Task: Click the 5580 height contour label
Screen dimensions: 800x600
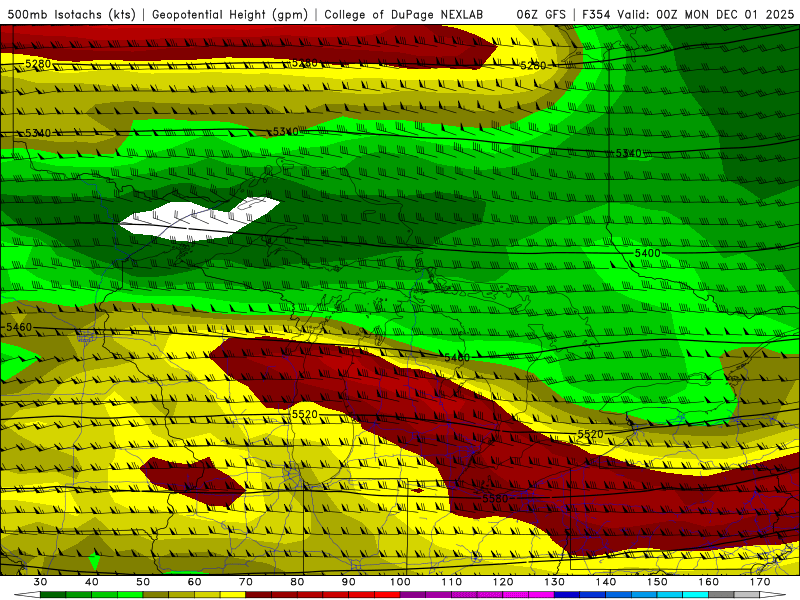Action: pyautogui.click(x=495, y=498)
